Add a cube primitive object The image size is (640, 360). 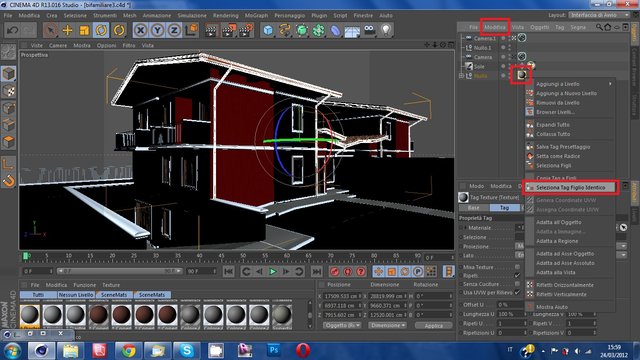point(268,30)
